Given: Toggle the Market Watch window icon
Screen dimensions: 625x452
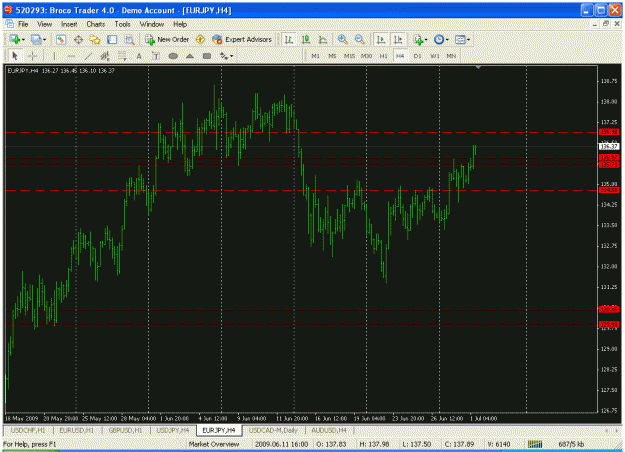Looking at the screenshot, I should [x=61, y=39].
